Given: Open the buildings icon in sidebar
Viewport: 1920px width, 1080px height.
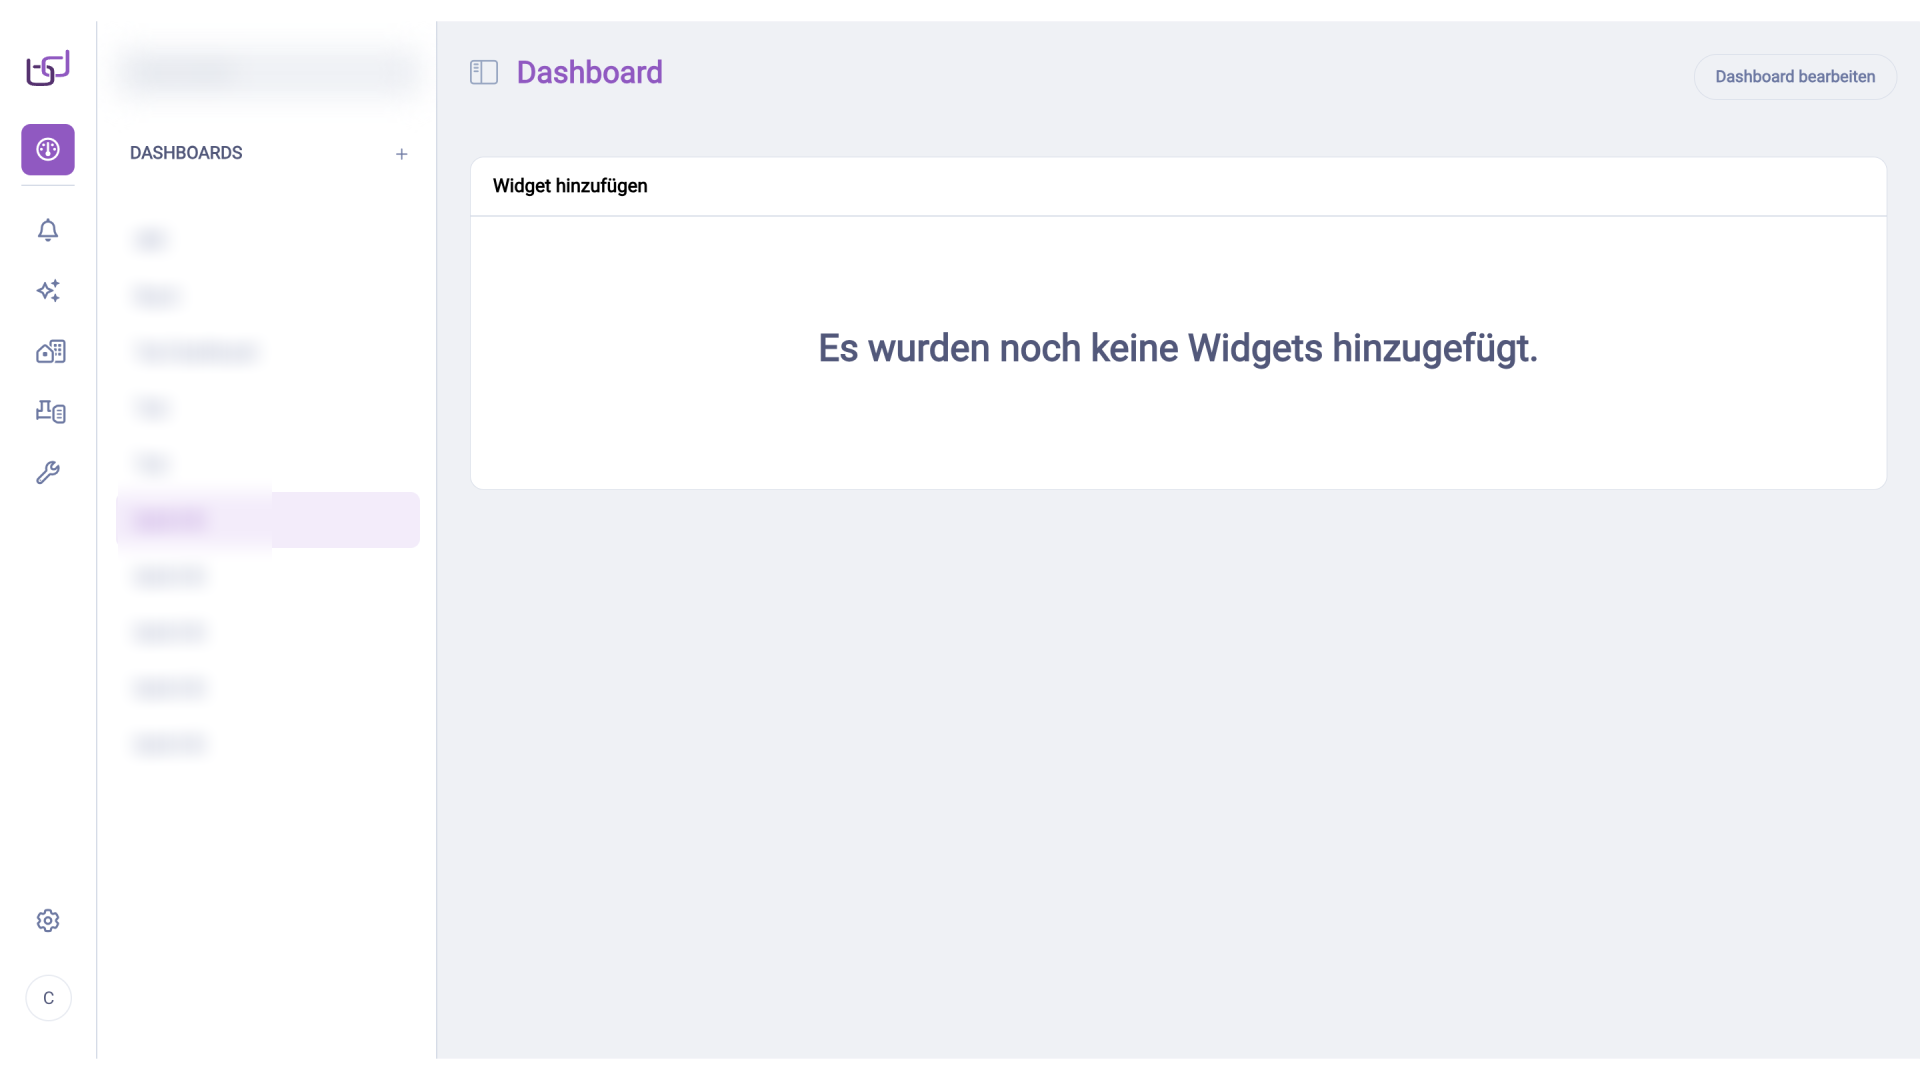Looking at the screenshot, I should (50, 352).
